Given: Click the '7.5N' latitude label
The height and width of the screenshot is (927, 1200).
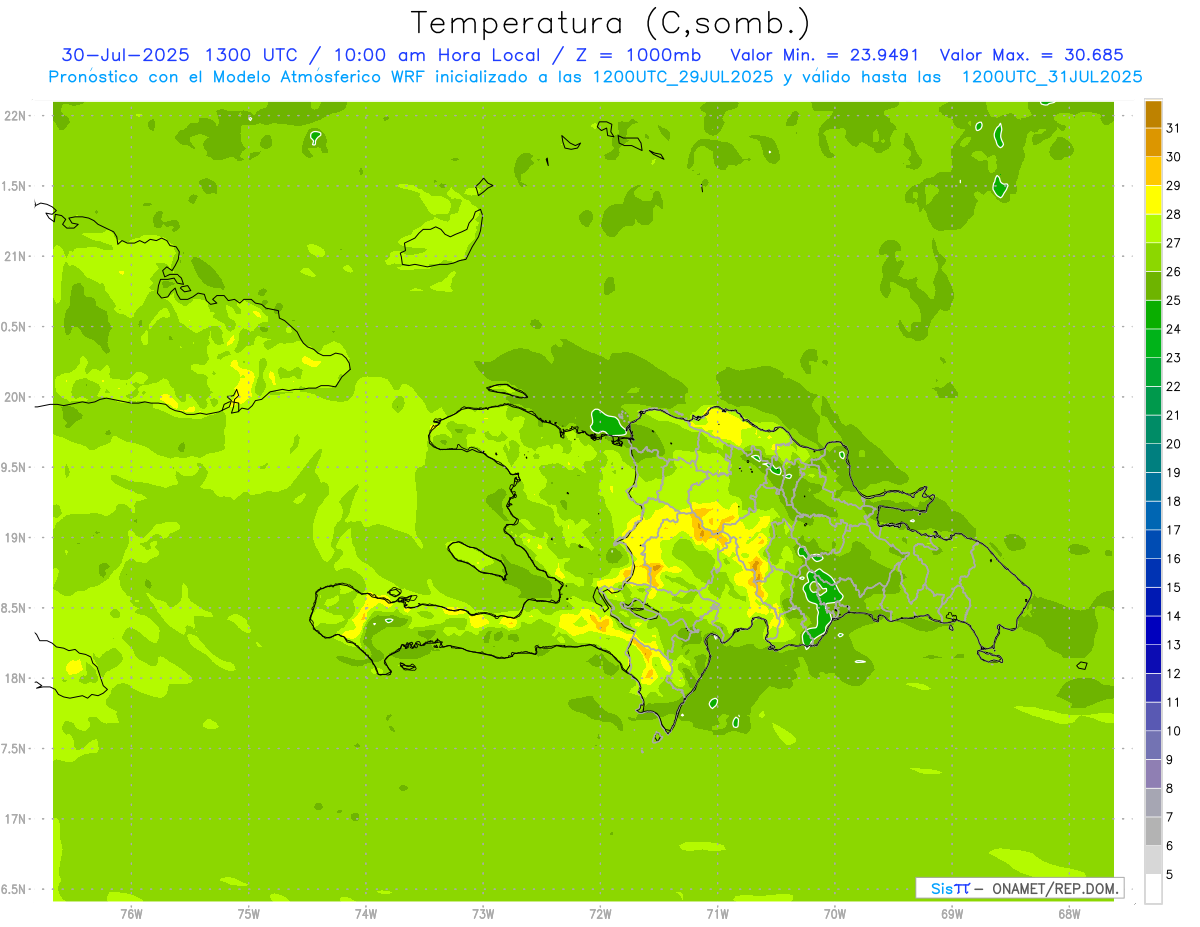Looking at the screenshot, I should coord(15,749).
